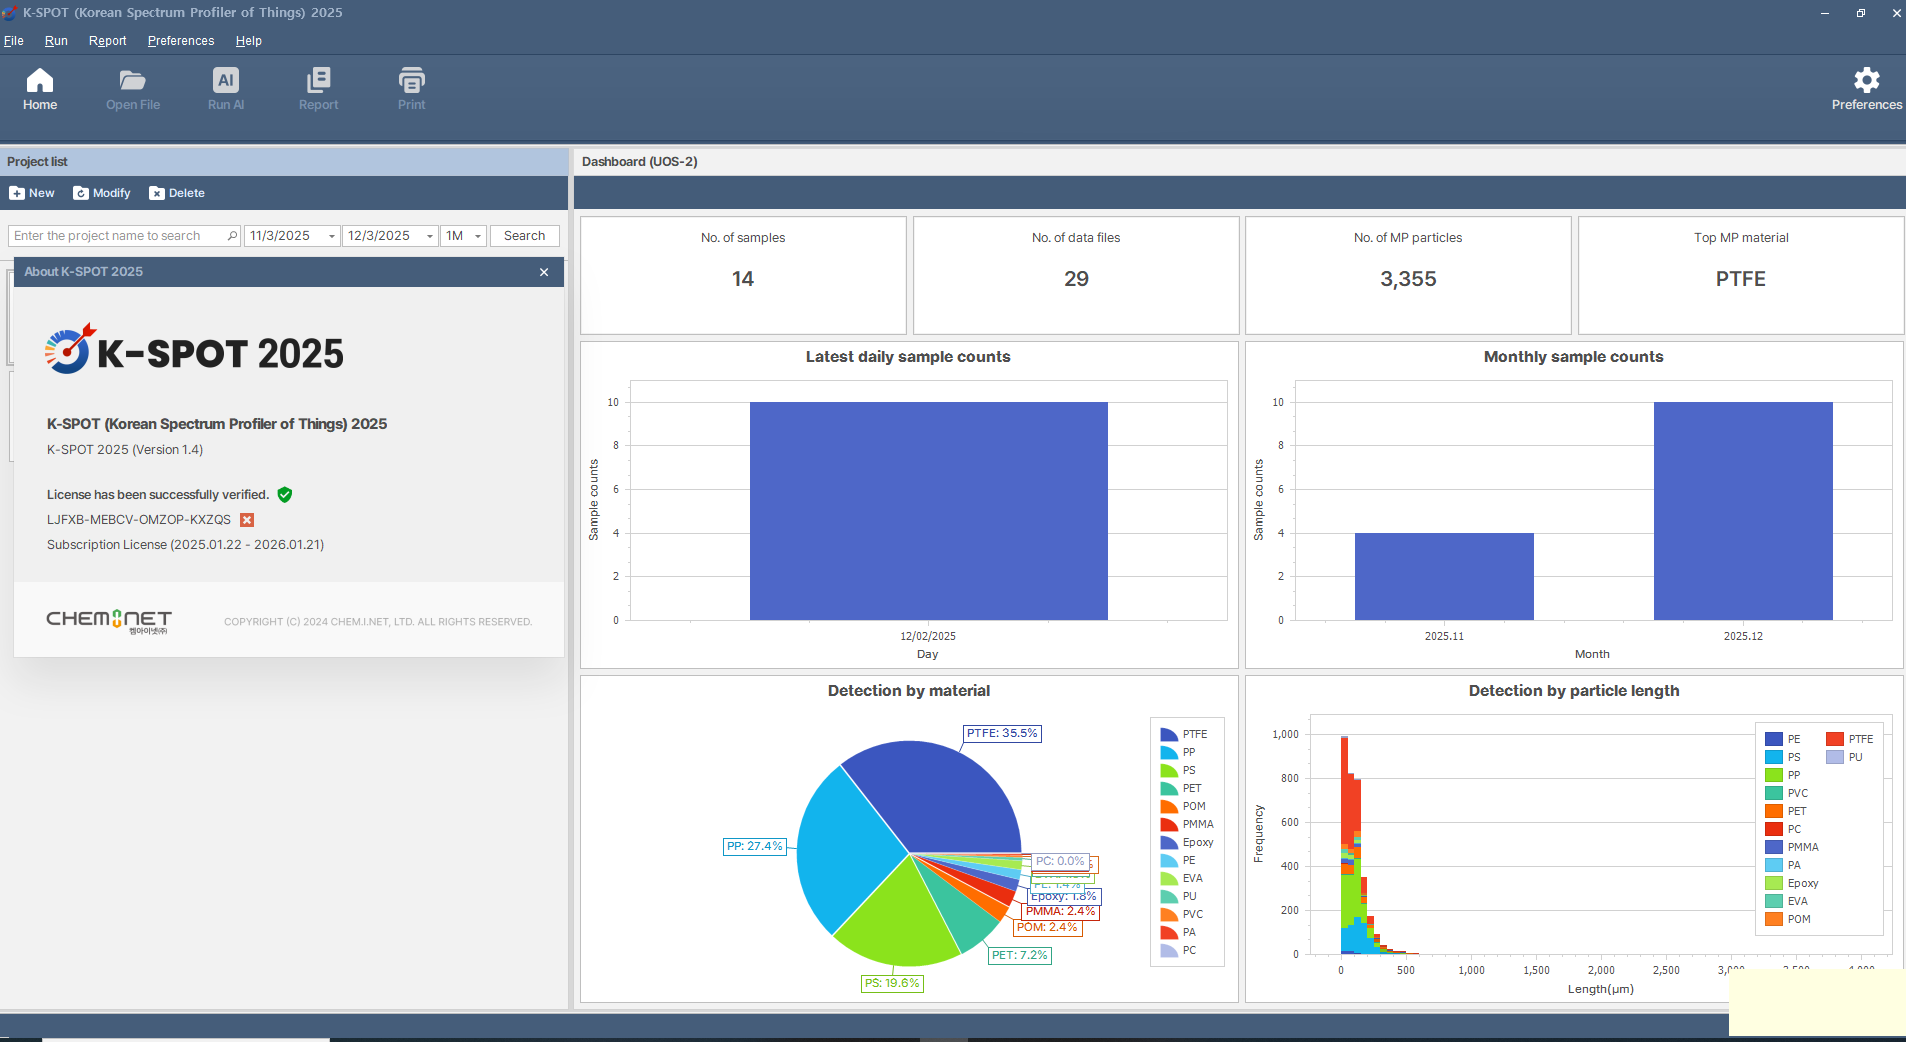Expand the end date 12/3/2025 dropdown
This screenshot has width=1906, height=1042.
429,236
